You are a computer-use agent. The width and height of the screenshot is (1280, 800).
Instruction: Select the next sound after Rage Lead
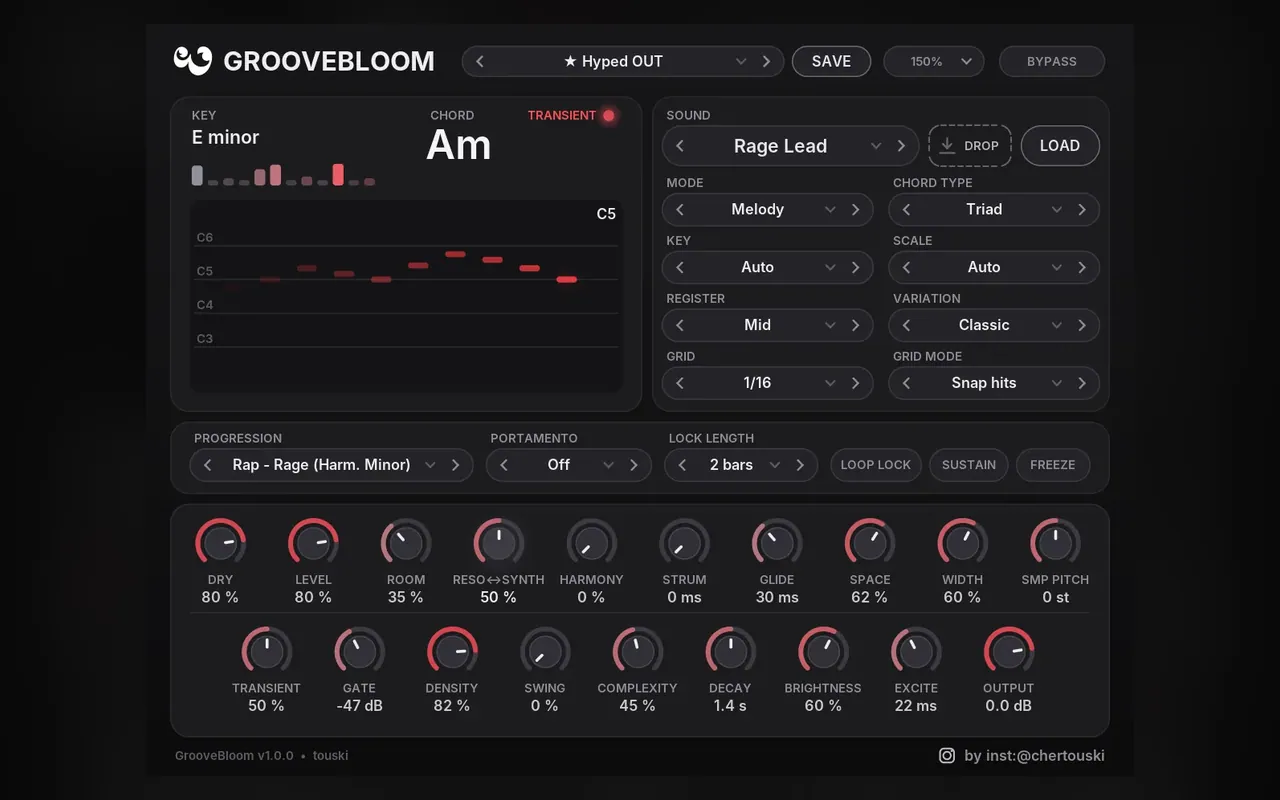pos(901,146)
